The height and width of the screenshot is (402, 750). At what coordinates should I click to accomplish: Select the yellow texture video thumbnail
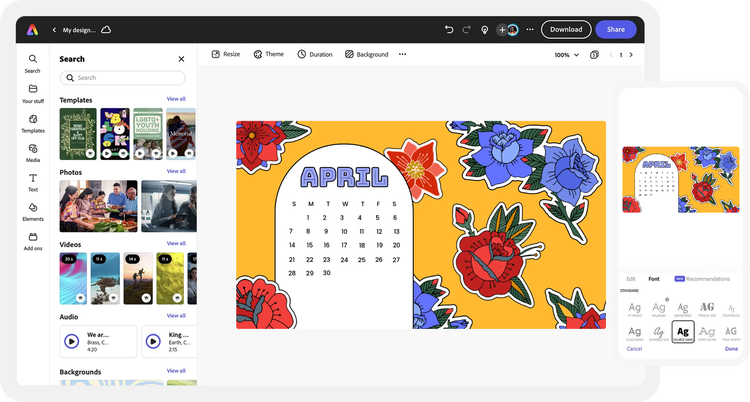(x=170, y=279)
